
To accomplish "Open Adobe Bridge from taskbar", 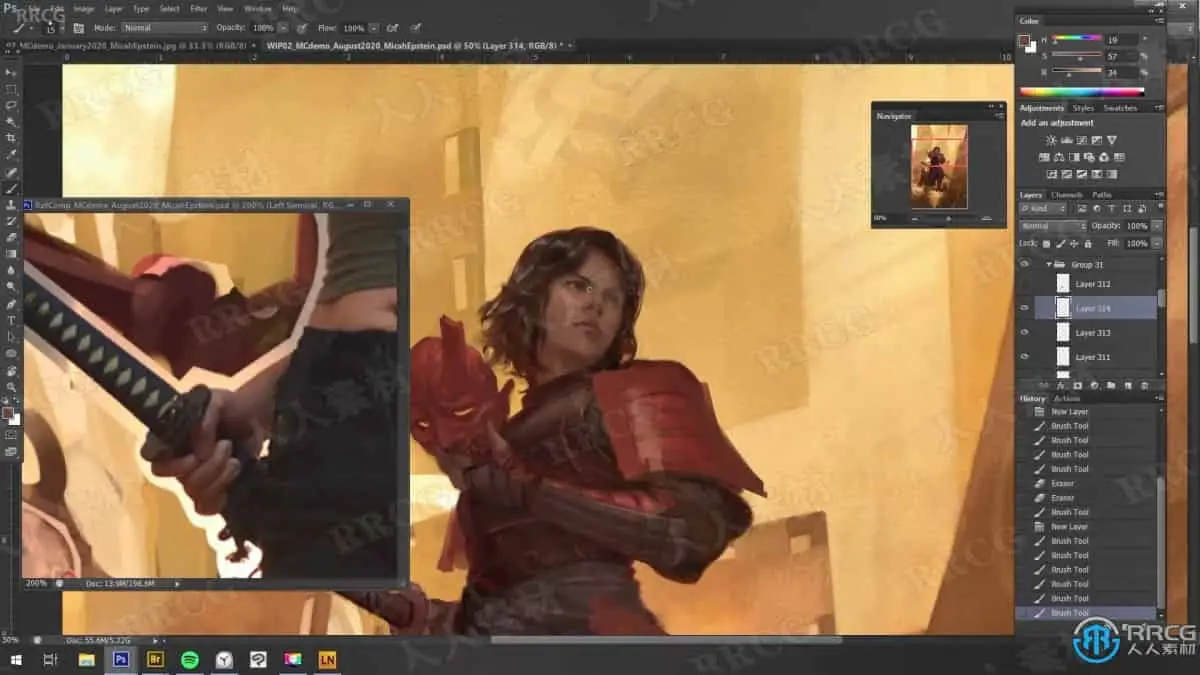I will [x=155, y=659].
